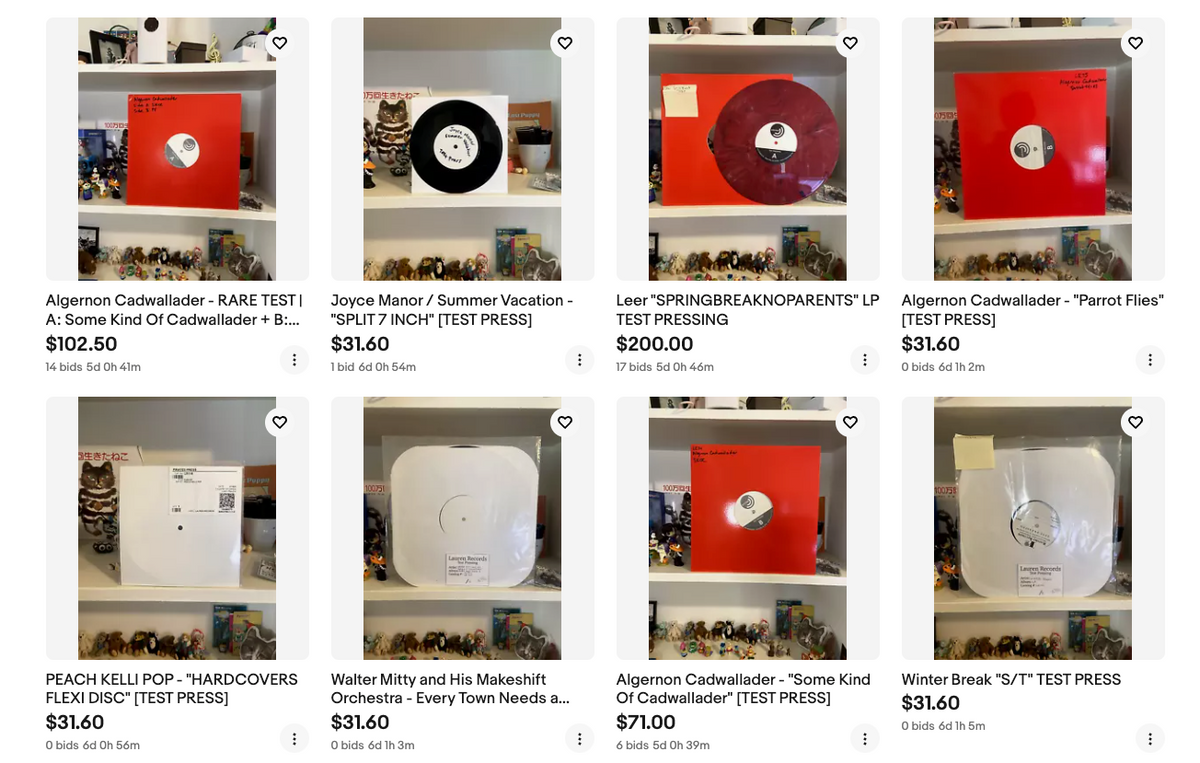Open three-dot menu for Leer LP listing
The image size is (1200, 763).
pyautogui.click(x=864, y=359)
